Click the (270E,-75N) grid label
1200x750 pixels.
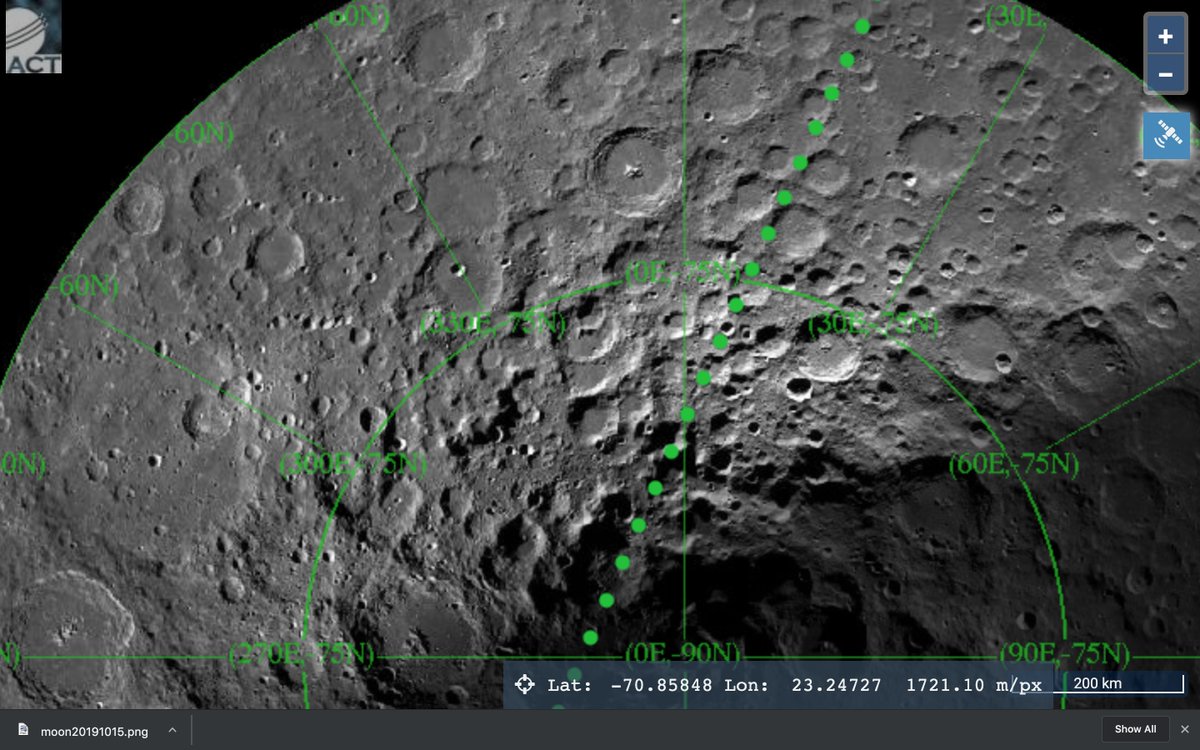301,655
